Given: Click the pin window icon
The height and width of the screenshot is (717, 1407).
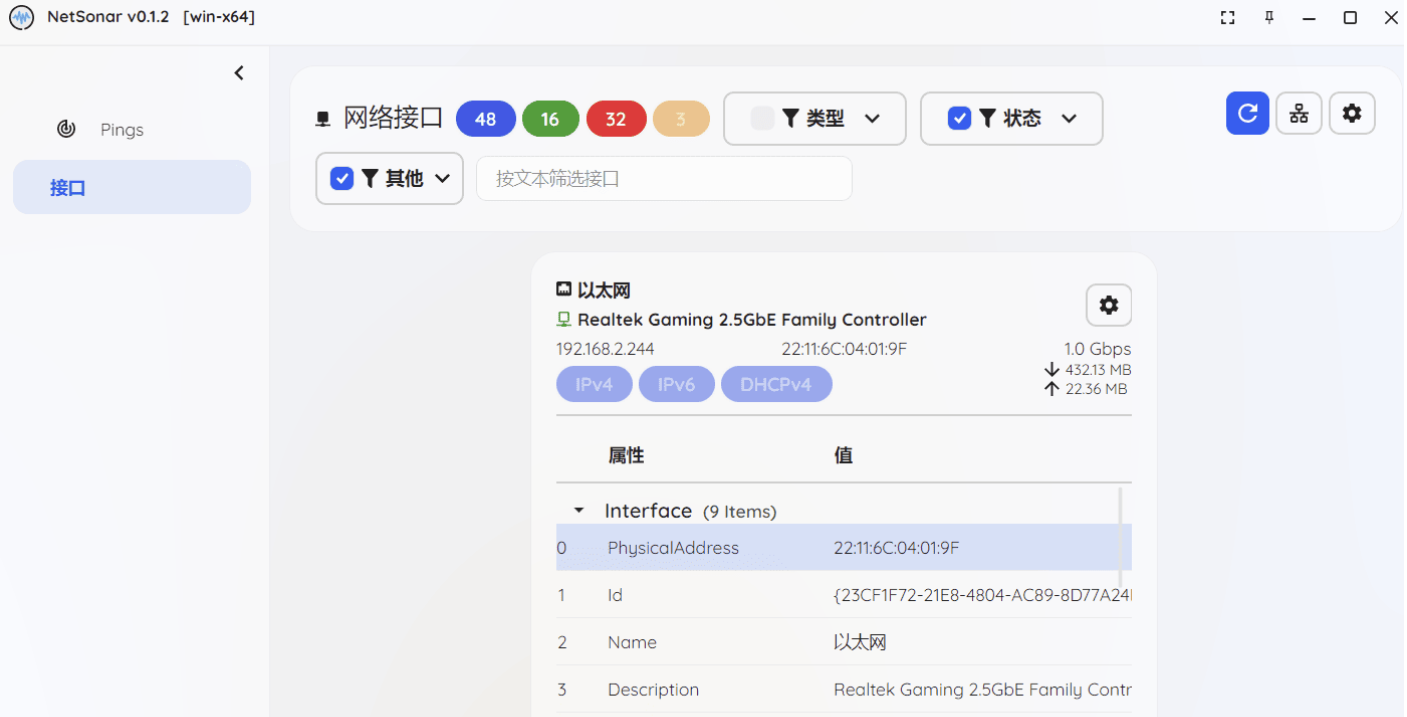Looking at the screenshot, I should pyautogui.click(x=1268, y=17).
